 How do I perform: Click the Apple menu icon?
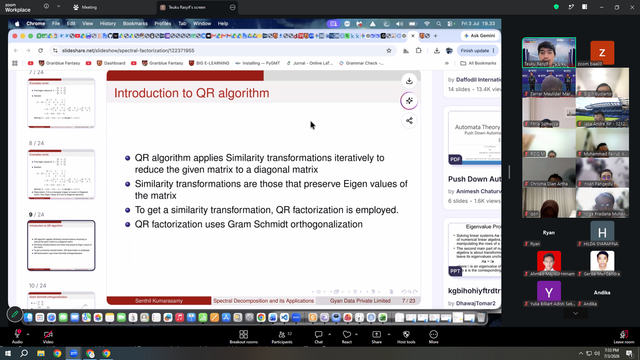tap(17, 24)
